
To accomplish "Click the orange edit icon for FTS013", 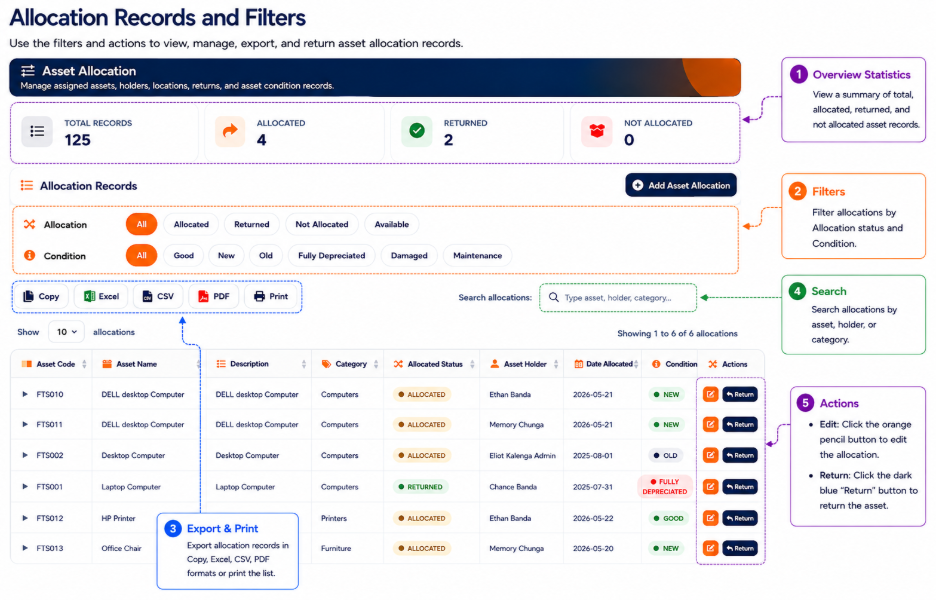I will [710, 548].
